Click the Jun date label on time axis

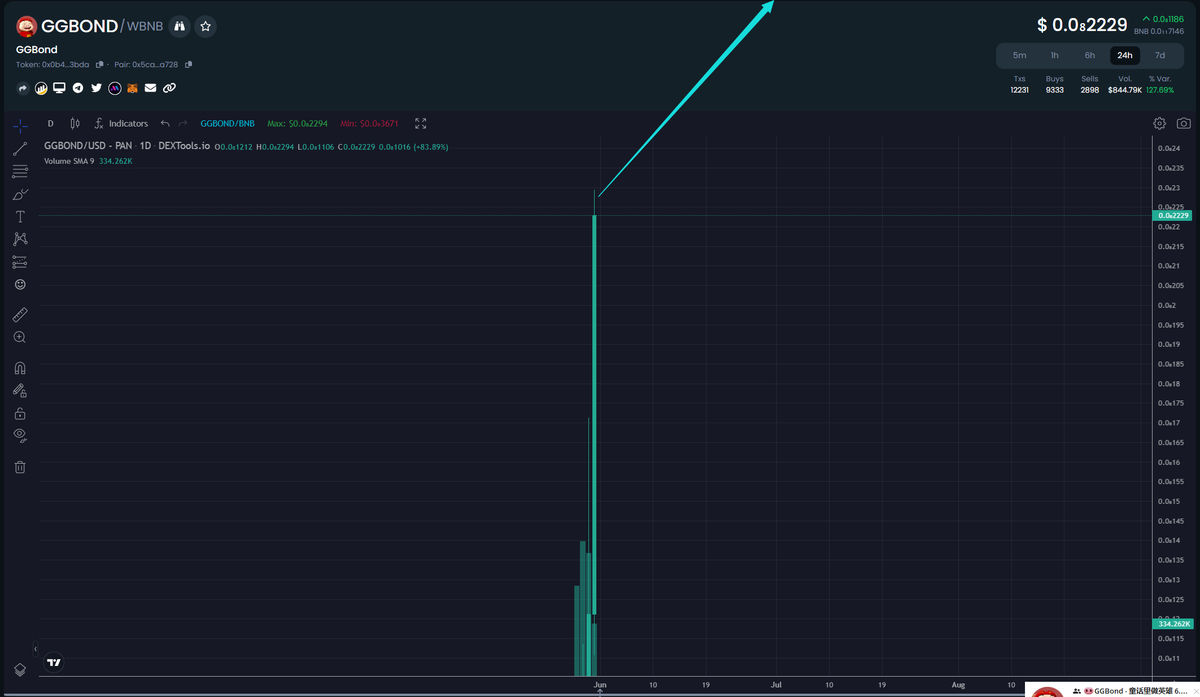click(599, 685)
